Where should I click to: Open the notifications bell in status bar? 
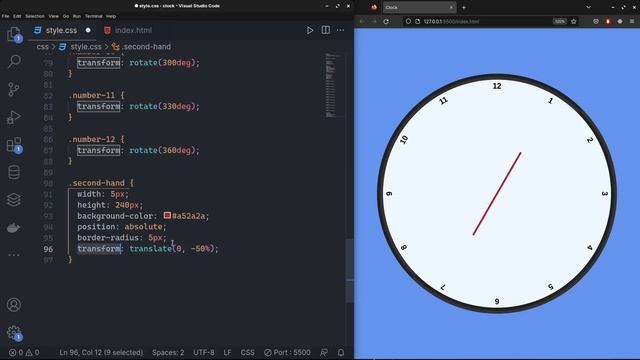(341, 352)
